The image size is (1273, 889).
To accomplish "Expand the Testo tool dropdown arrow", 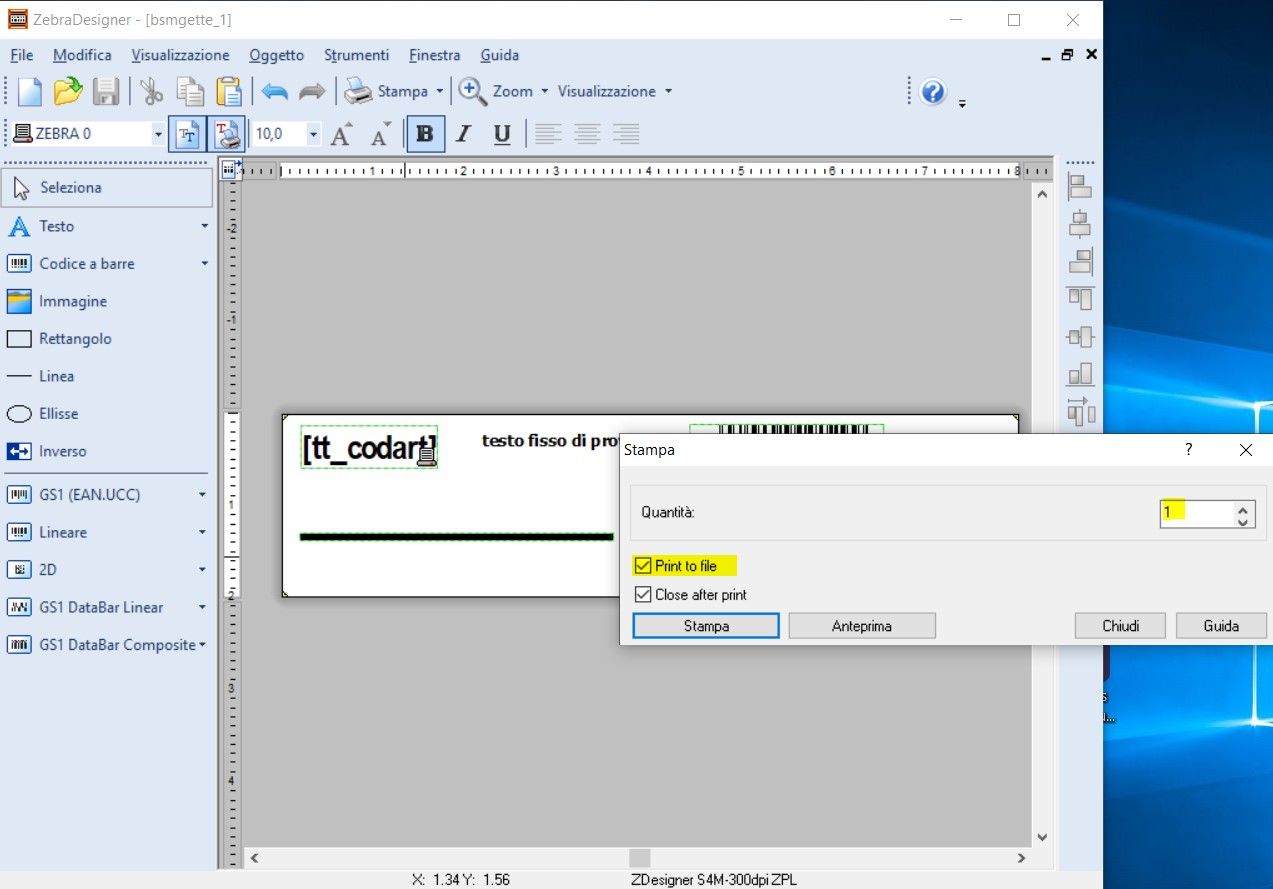I will coord(204,226).
